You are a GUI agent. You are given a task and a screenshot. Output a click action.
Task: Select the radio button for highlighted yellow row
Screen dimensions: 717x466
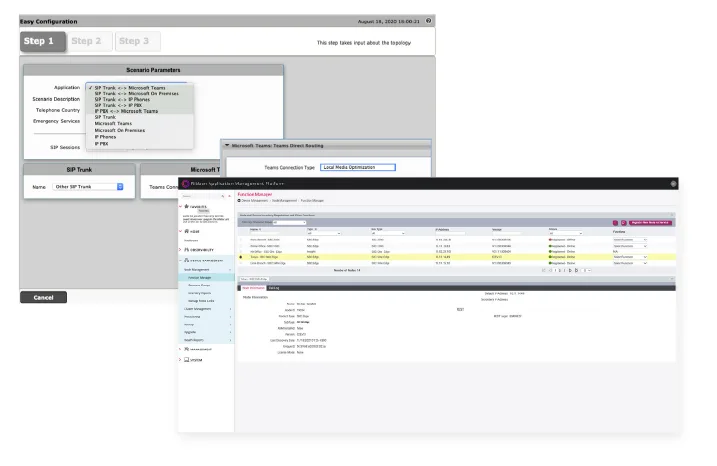(241, 256)
